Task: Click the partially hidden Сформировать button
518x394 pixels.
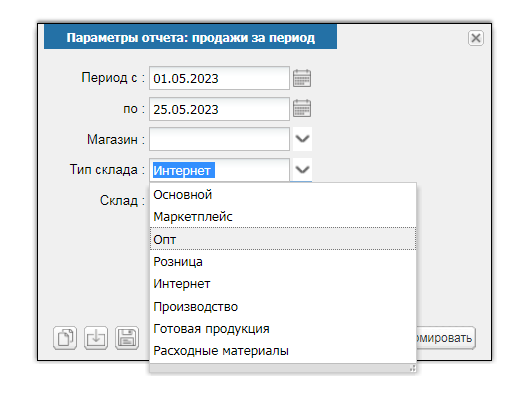Action: point(446,338)
